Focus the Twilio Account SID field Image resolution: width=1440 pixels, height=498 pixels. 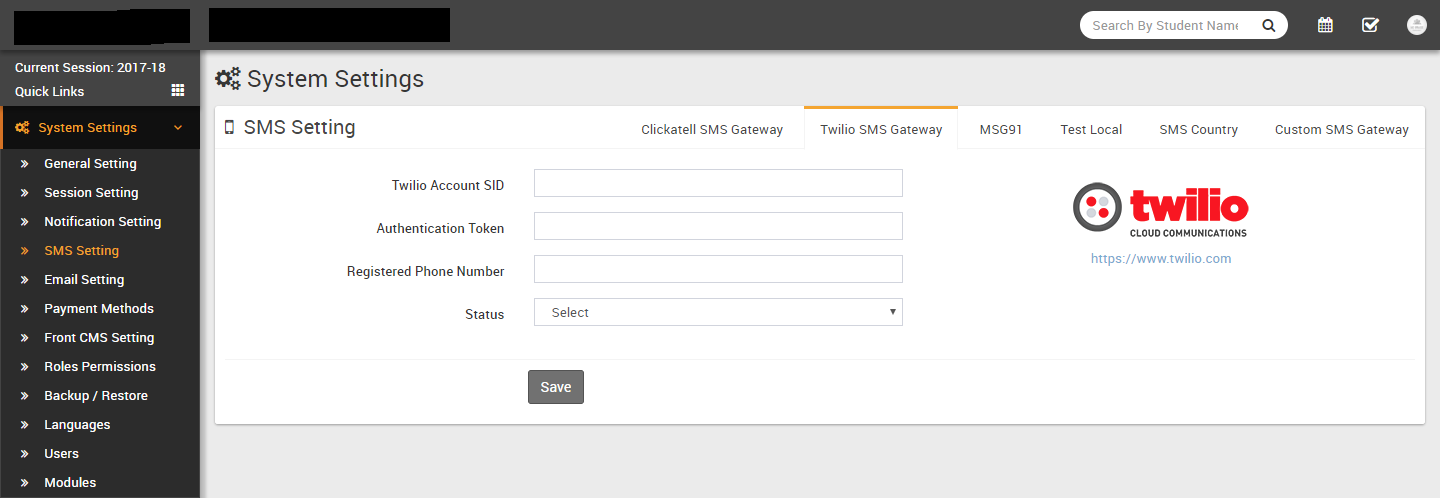tap(718, 184)
